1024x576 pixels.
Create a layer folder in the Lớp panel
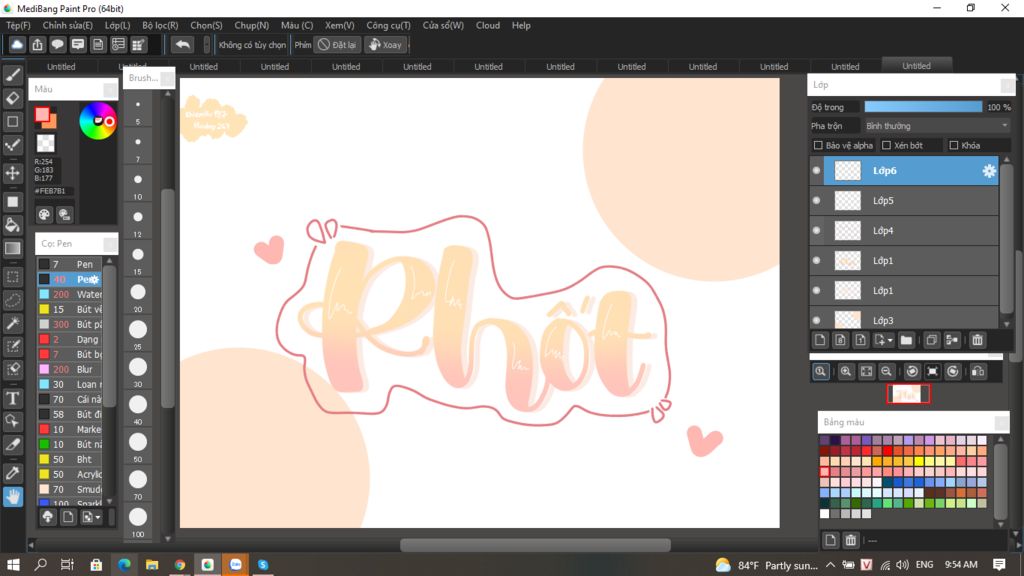click(906, 340)
